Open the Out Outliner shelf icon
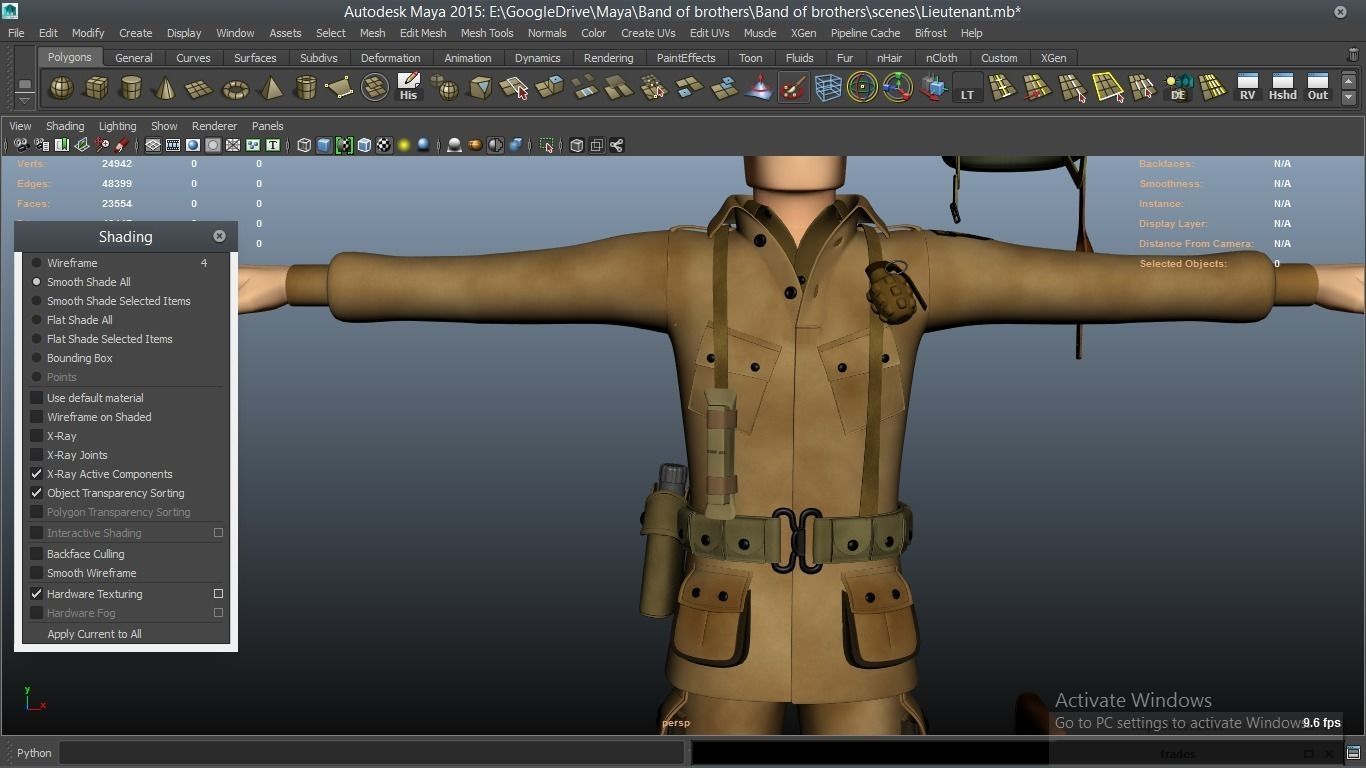Screen dimensions: 1366x768 click(1318, 87)
